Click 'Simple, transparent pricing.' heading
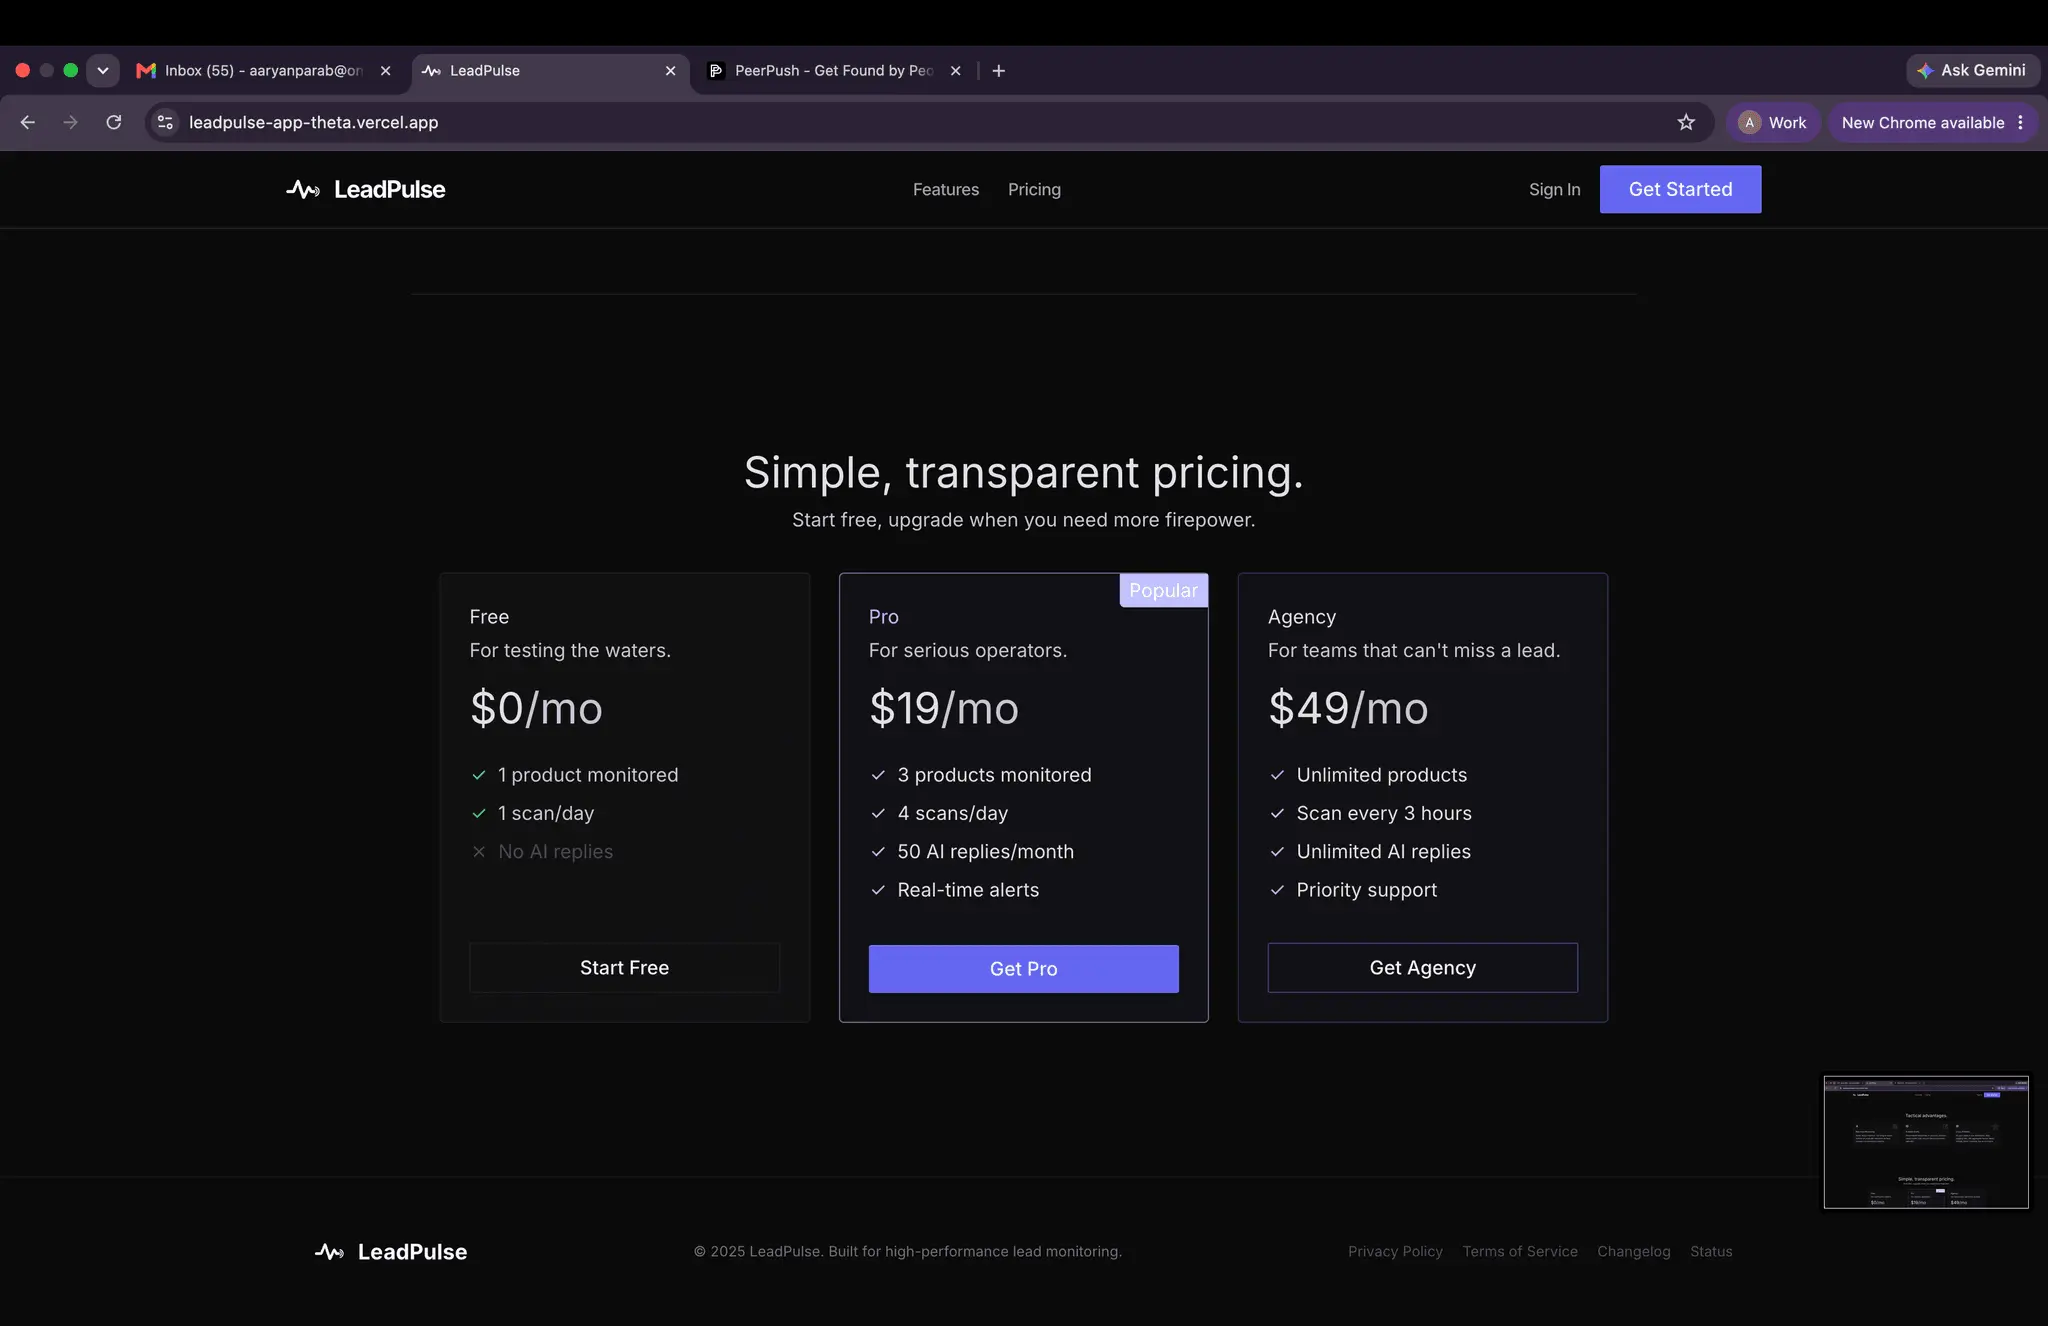This screenshot has height=1326, width=2048. (1024, 472)
